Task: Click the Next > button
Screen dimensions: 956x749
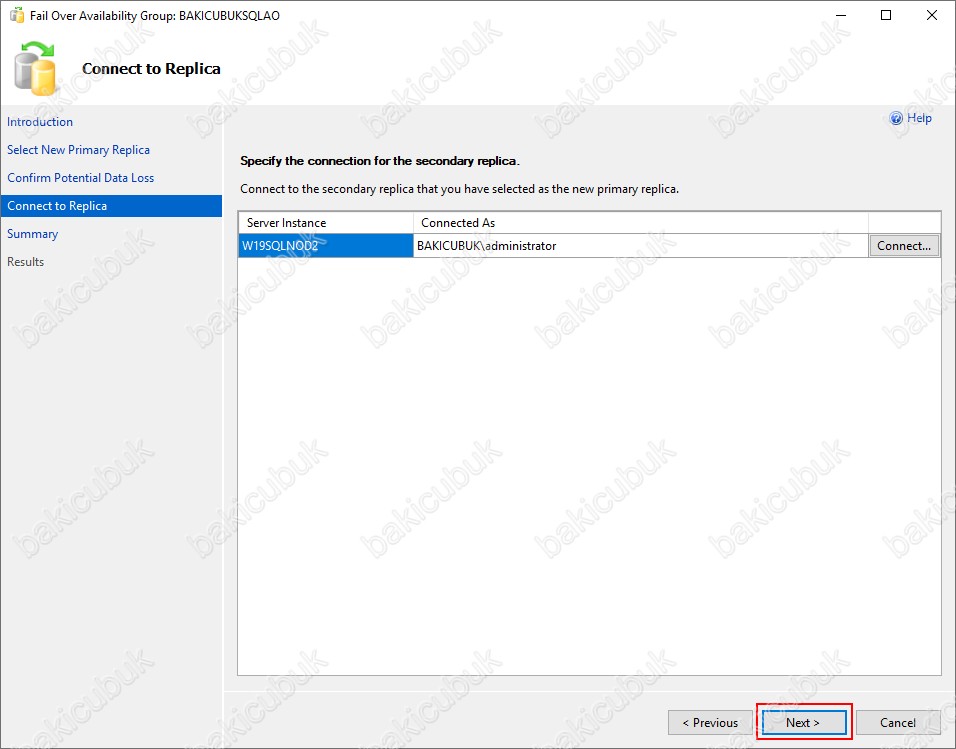Action: (x=804, y=723)
